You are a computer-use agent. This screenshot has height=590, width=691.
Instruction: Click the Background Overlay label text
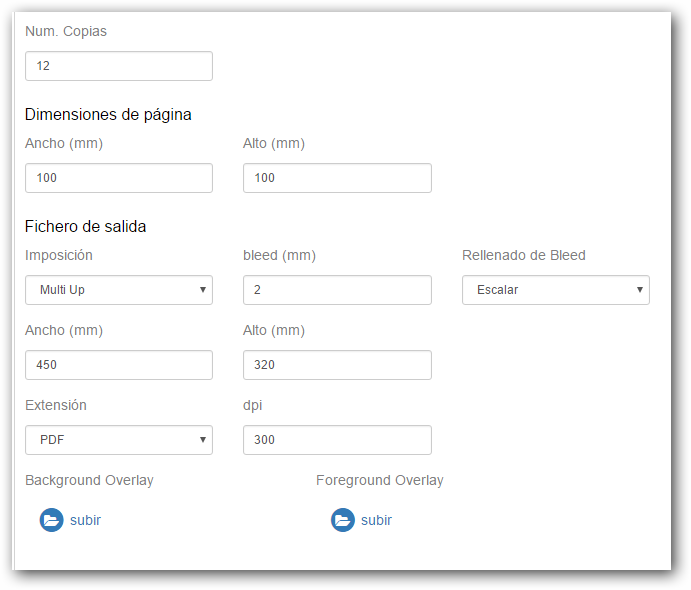[x=89, y=480]
